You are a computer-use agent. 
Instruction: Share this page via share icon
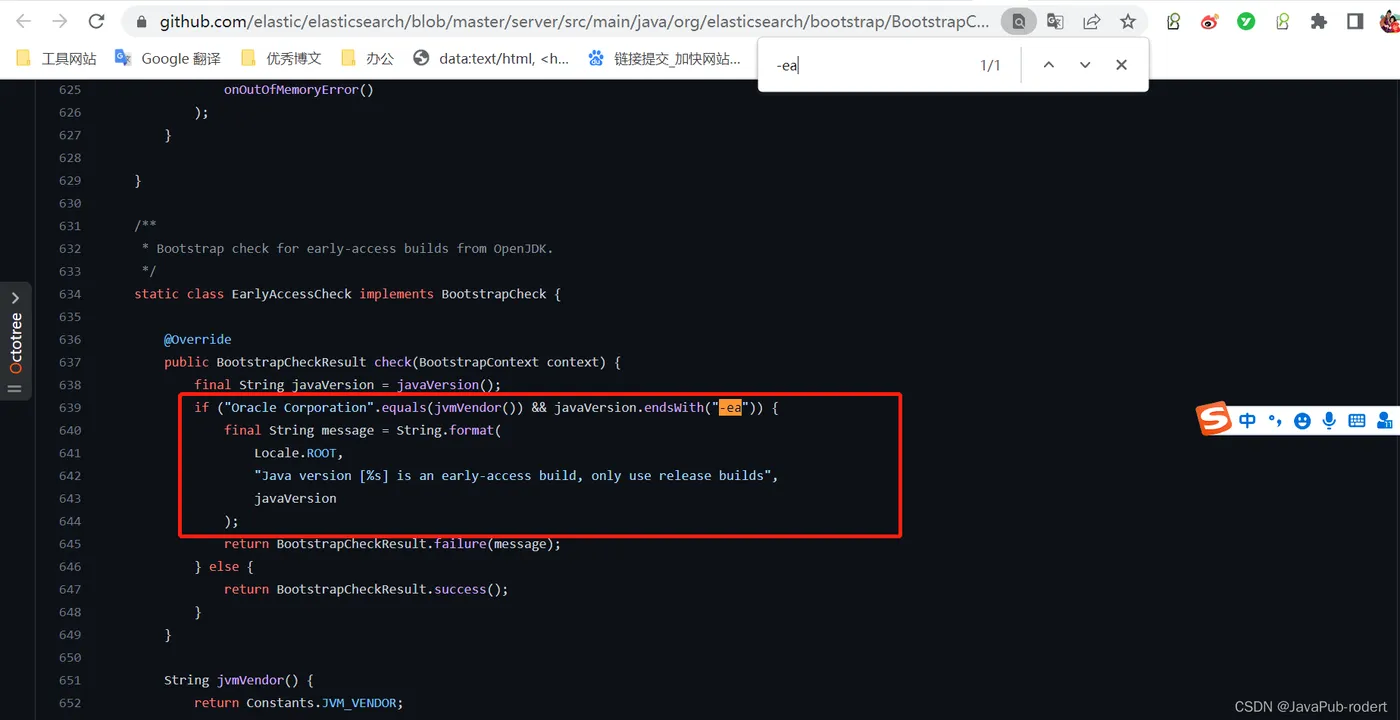[1092, 21]
